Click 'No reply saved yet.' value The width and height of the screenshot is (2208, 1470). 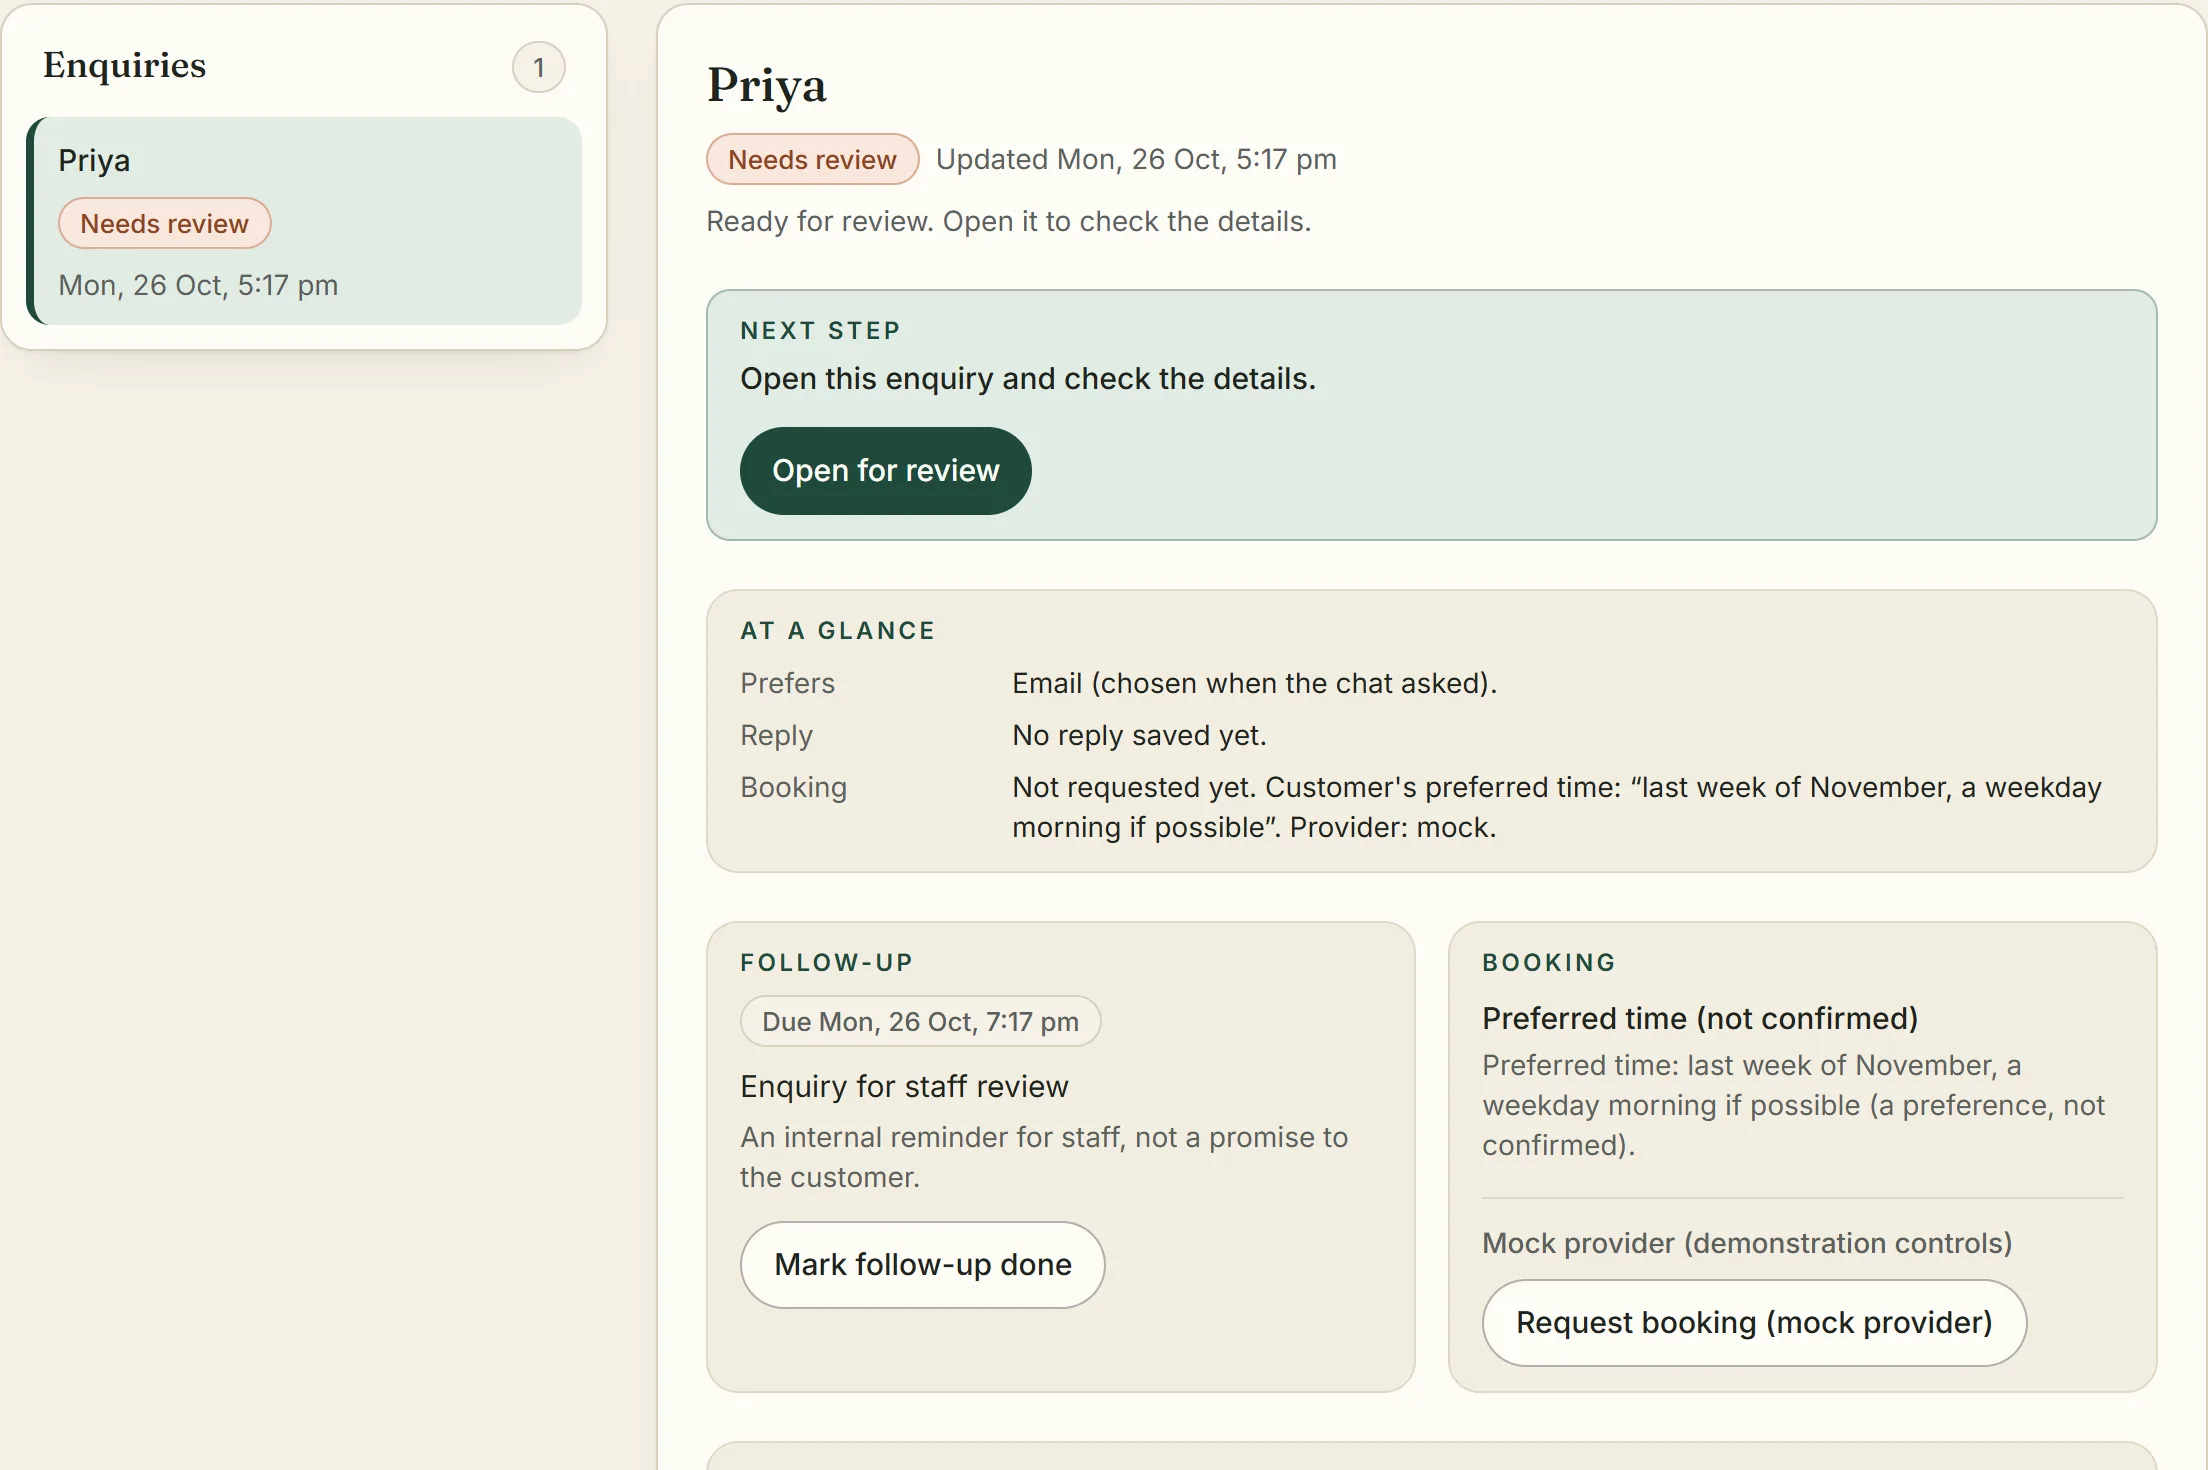coord(1139,735)
